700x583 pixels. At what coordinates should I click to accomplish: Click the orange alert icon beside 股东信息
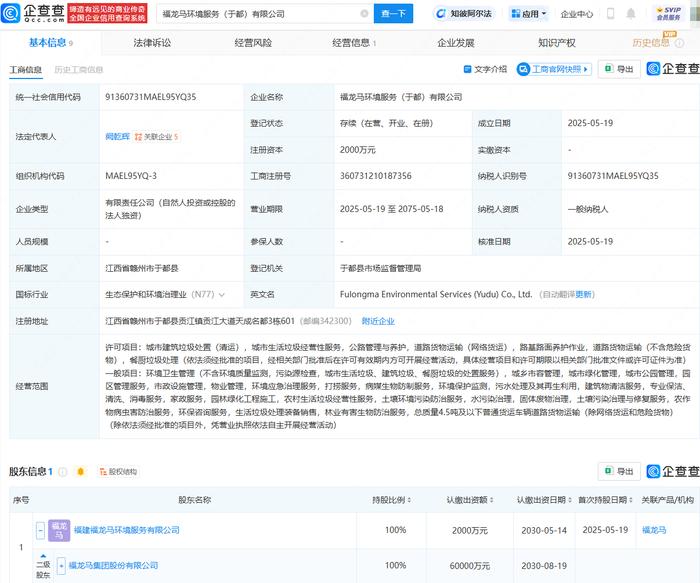click(x=81, y=472)
